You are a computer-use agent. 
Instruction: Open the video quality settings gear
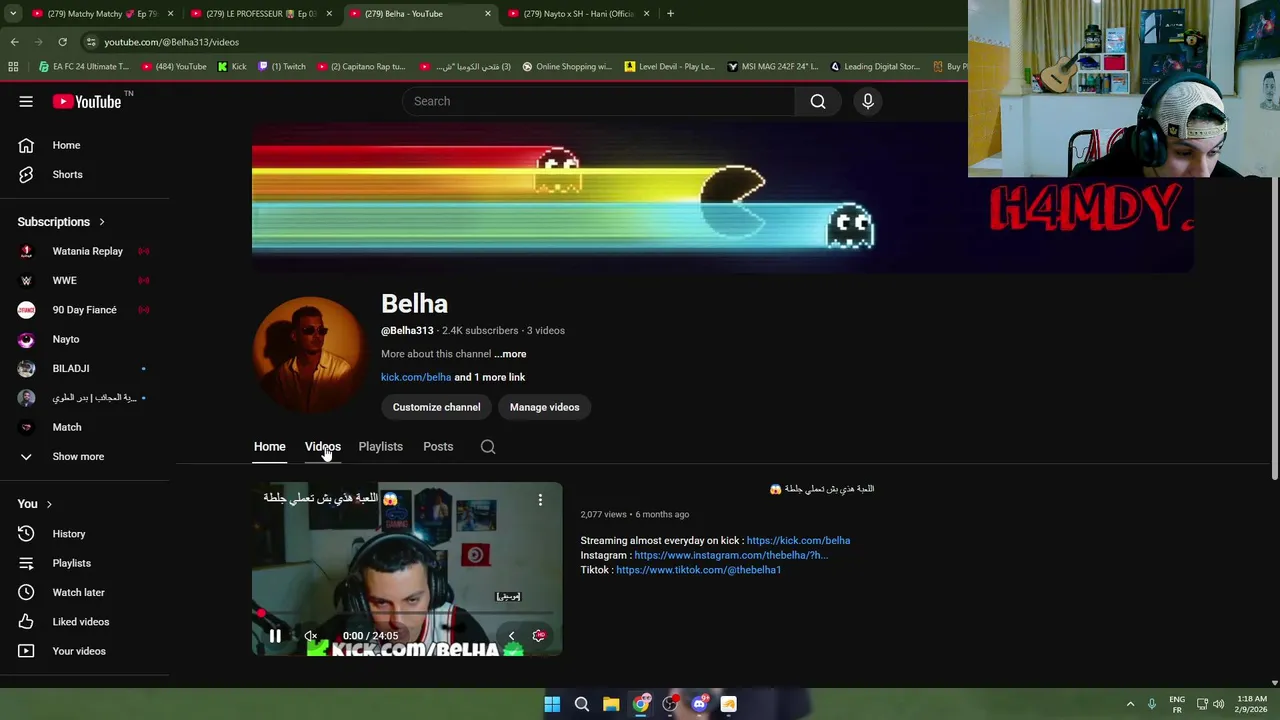pos(539,636)
